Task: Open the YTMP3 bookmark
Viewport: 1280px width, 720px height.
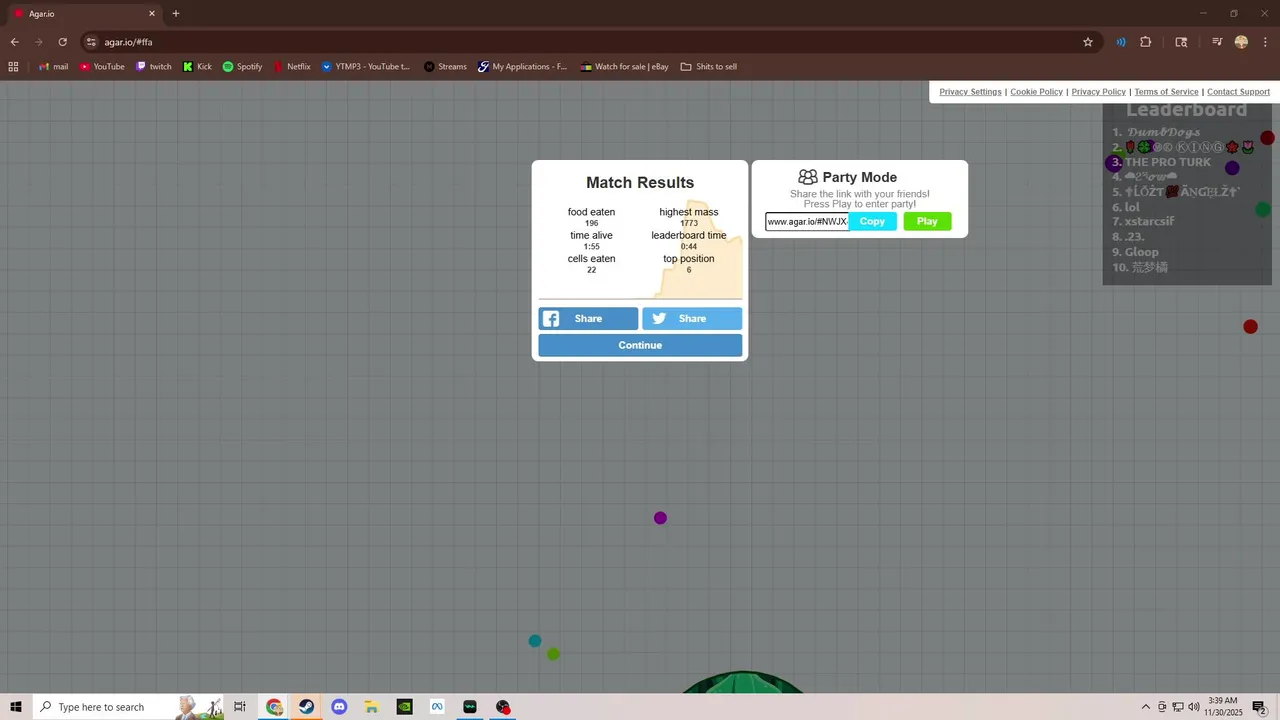Action: pos(366,67)
